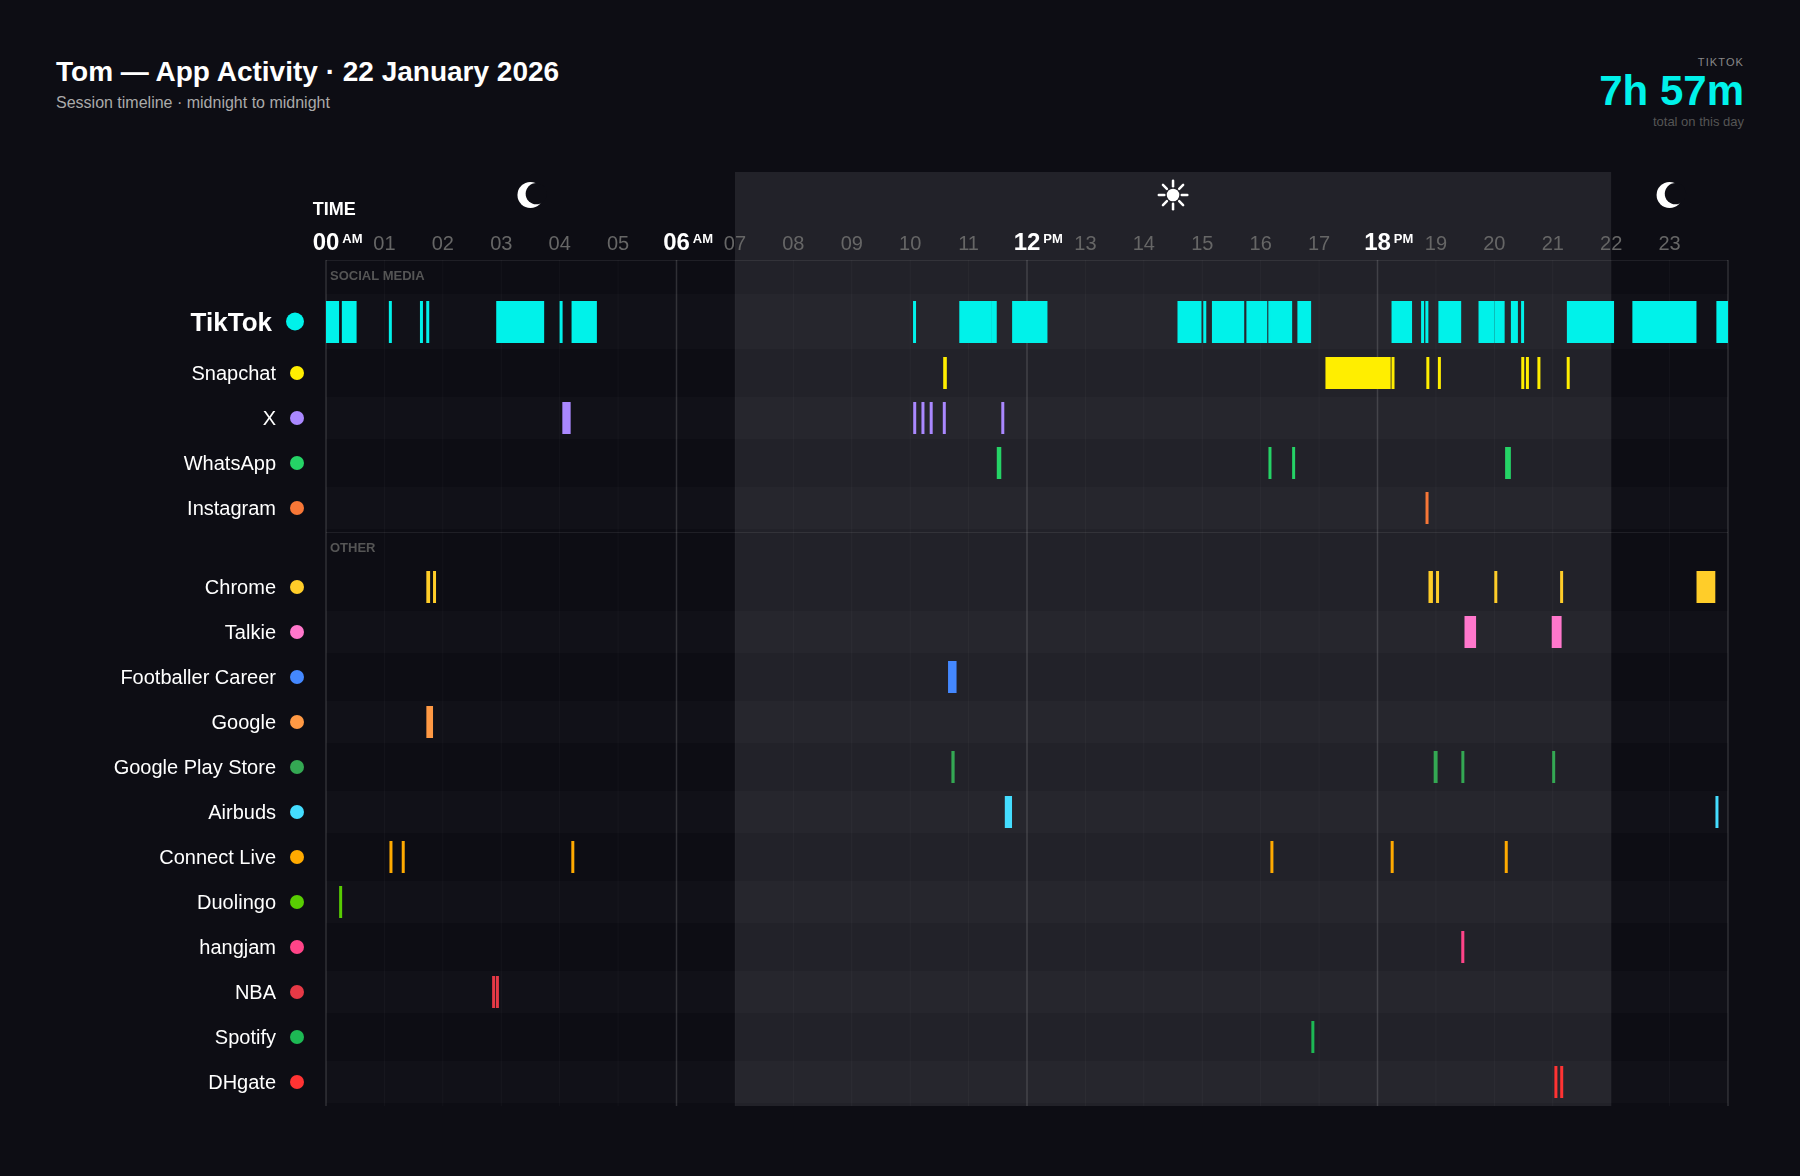Screen dimensions: 1800x1176
Task: Click the wide yellow Snapchat session block
Action: (x=1358, y=373)
